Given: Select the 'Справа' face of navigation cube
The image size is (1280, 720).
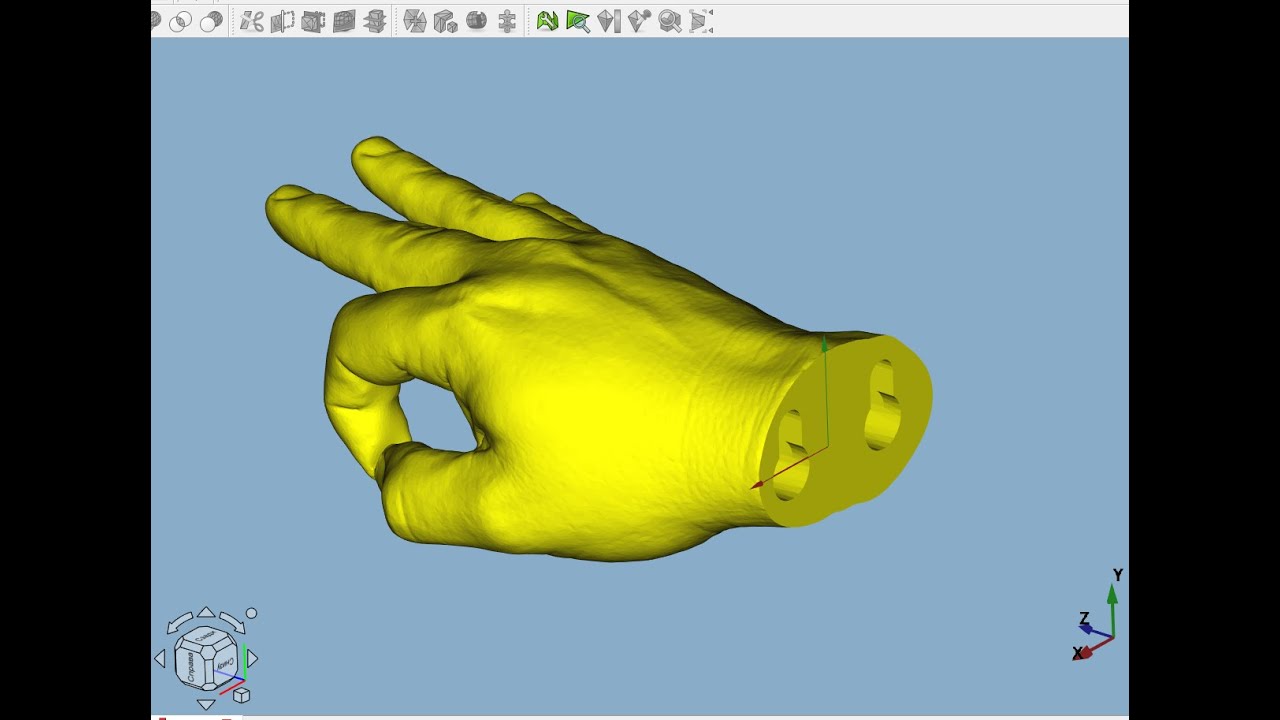Looking at the screenshot, I should [x=190, y=667].
